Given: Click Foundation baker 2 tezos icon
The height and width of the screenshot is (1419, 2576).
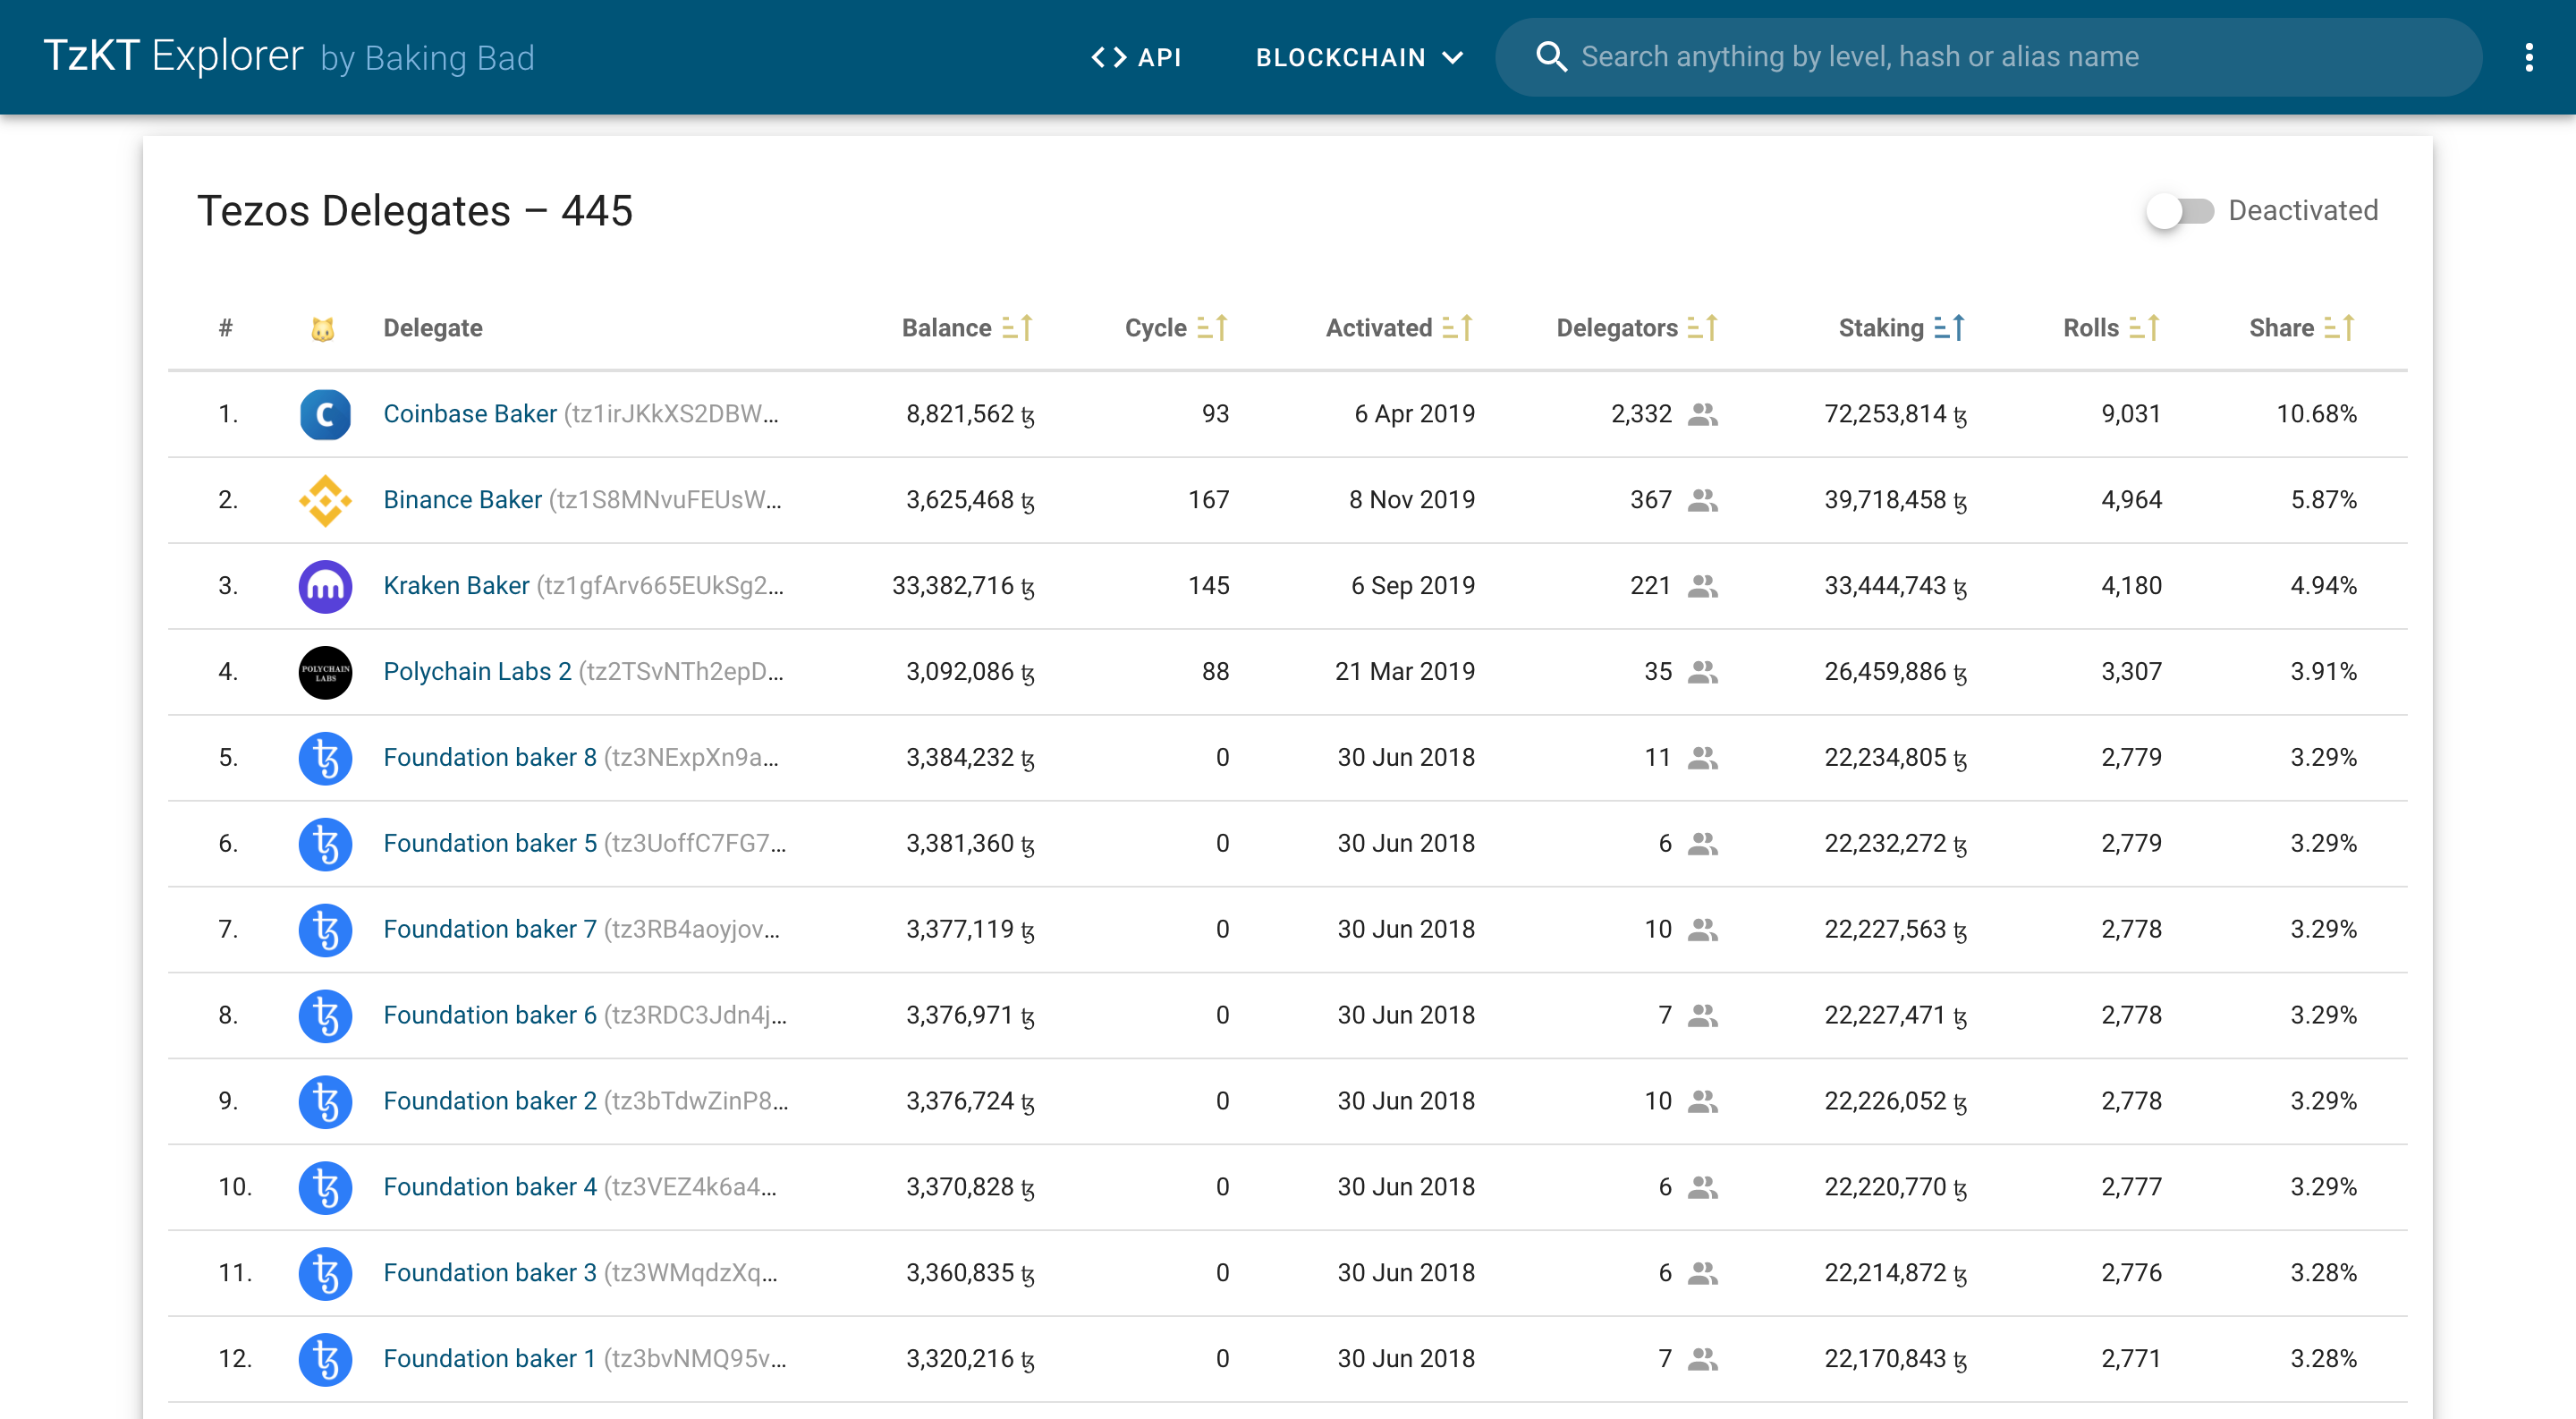Looking at the screenshot, I should coord(325,1102).
